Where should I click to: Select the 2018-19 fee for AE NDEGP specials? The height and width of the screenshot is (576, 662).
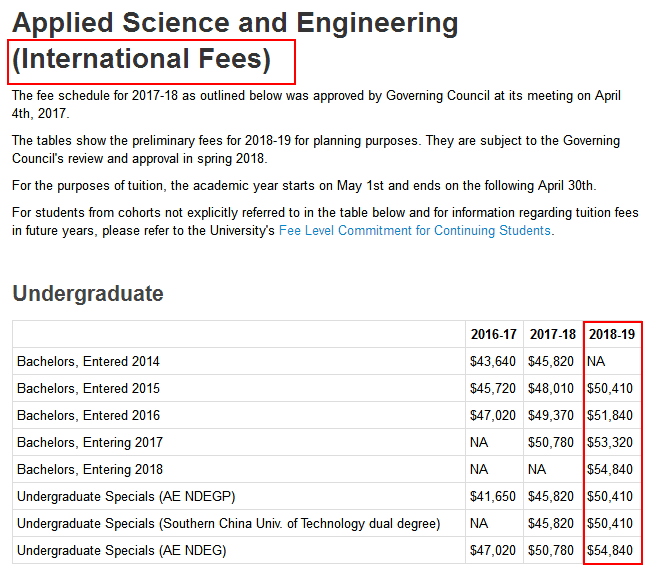610,497
